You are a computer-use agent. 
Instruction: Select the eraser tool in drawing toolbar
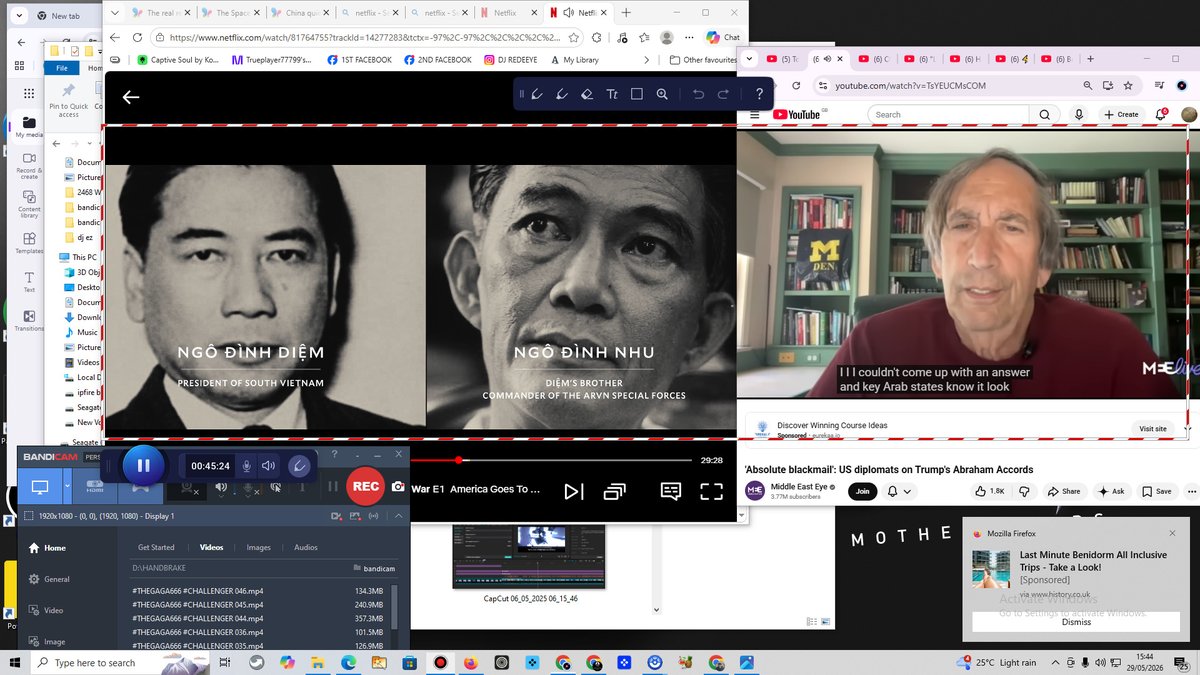[x=587, y=94]
